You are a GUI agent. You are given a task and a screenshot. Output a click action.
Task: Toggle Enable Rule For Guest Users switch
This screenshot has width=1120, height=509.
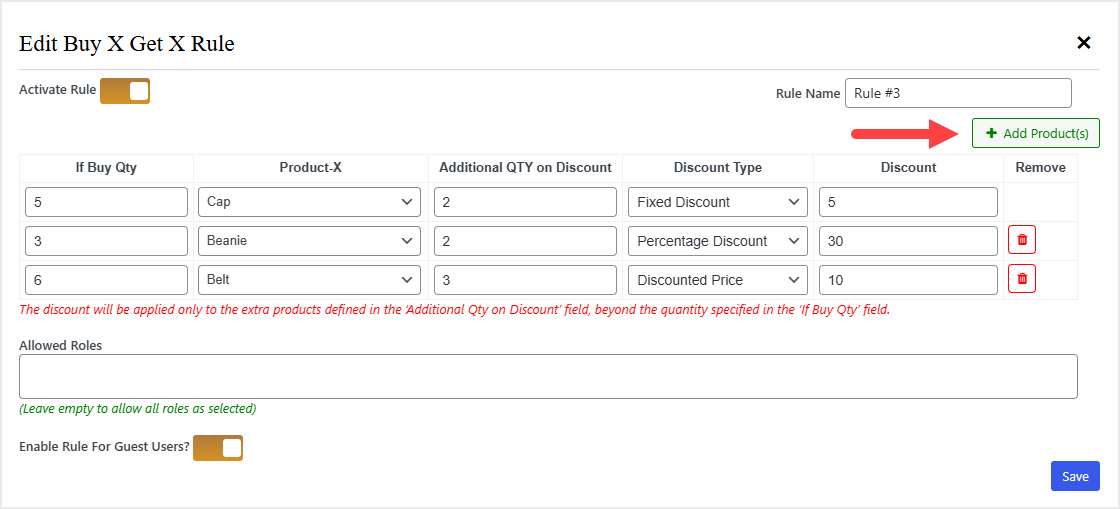(218, 447)
